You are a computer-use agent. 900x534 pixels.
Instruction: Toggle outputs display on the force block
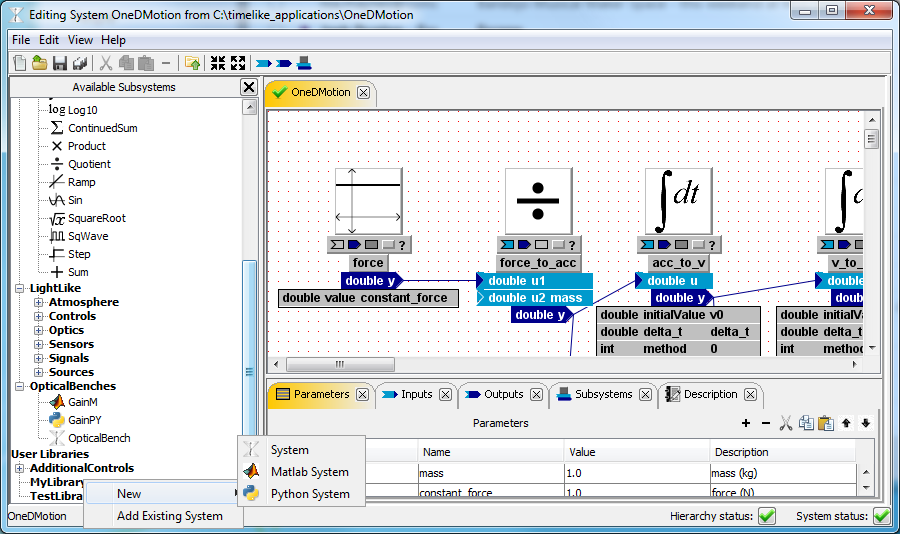coord(354,245)
